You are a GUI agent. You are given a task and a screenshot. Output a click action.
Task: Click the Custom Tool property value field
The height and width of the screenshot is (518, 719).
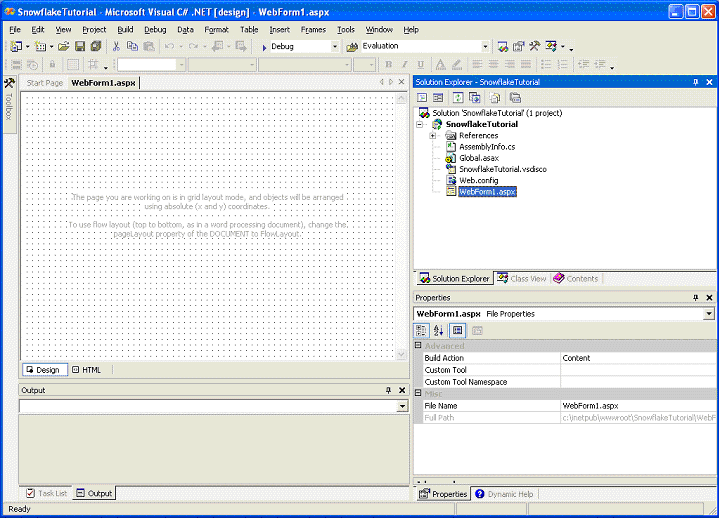point(638,370)
